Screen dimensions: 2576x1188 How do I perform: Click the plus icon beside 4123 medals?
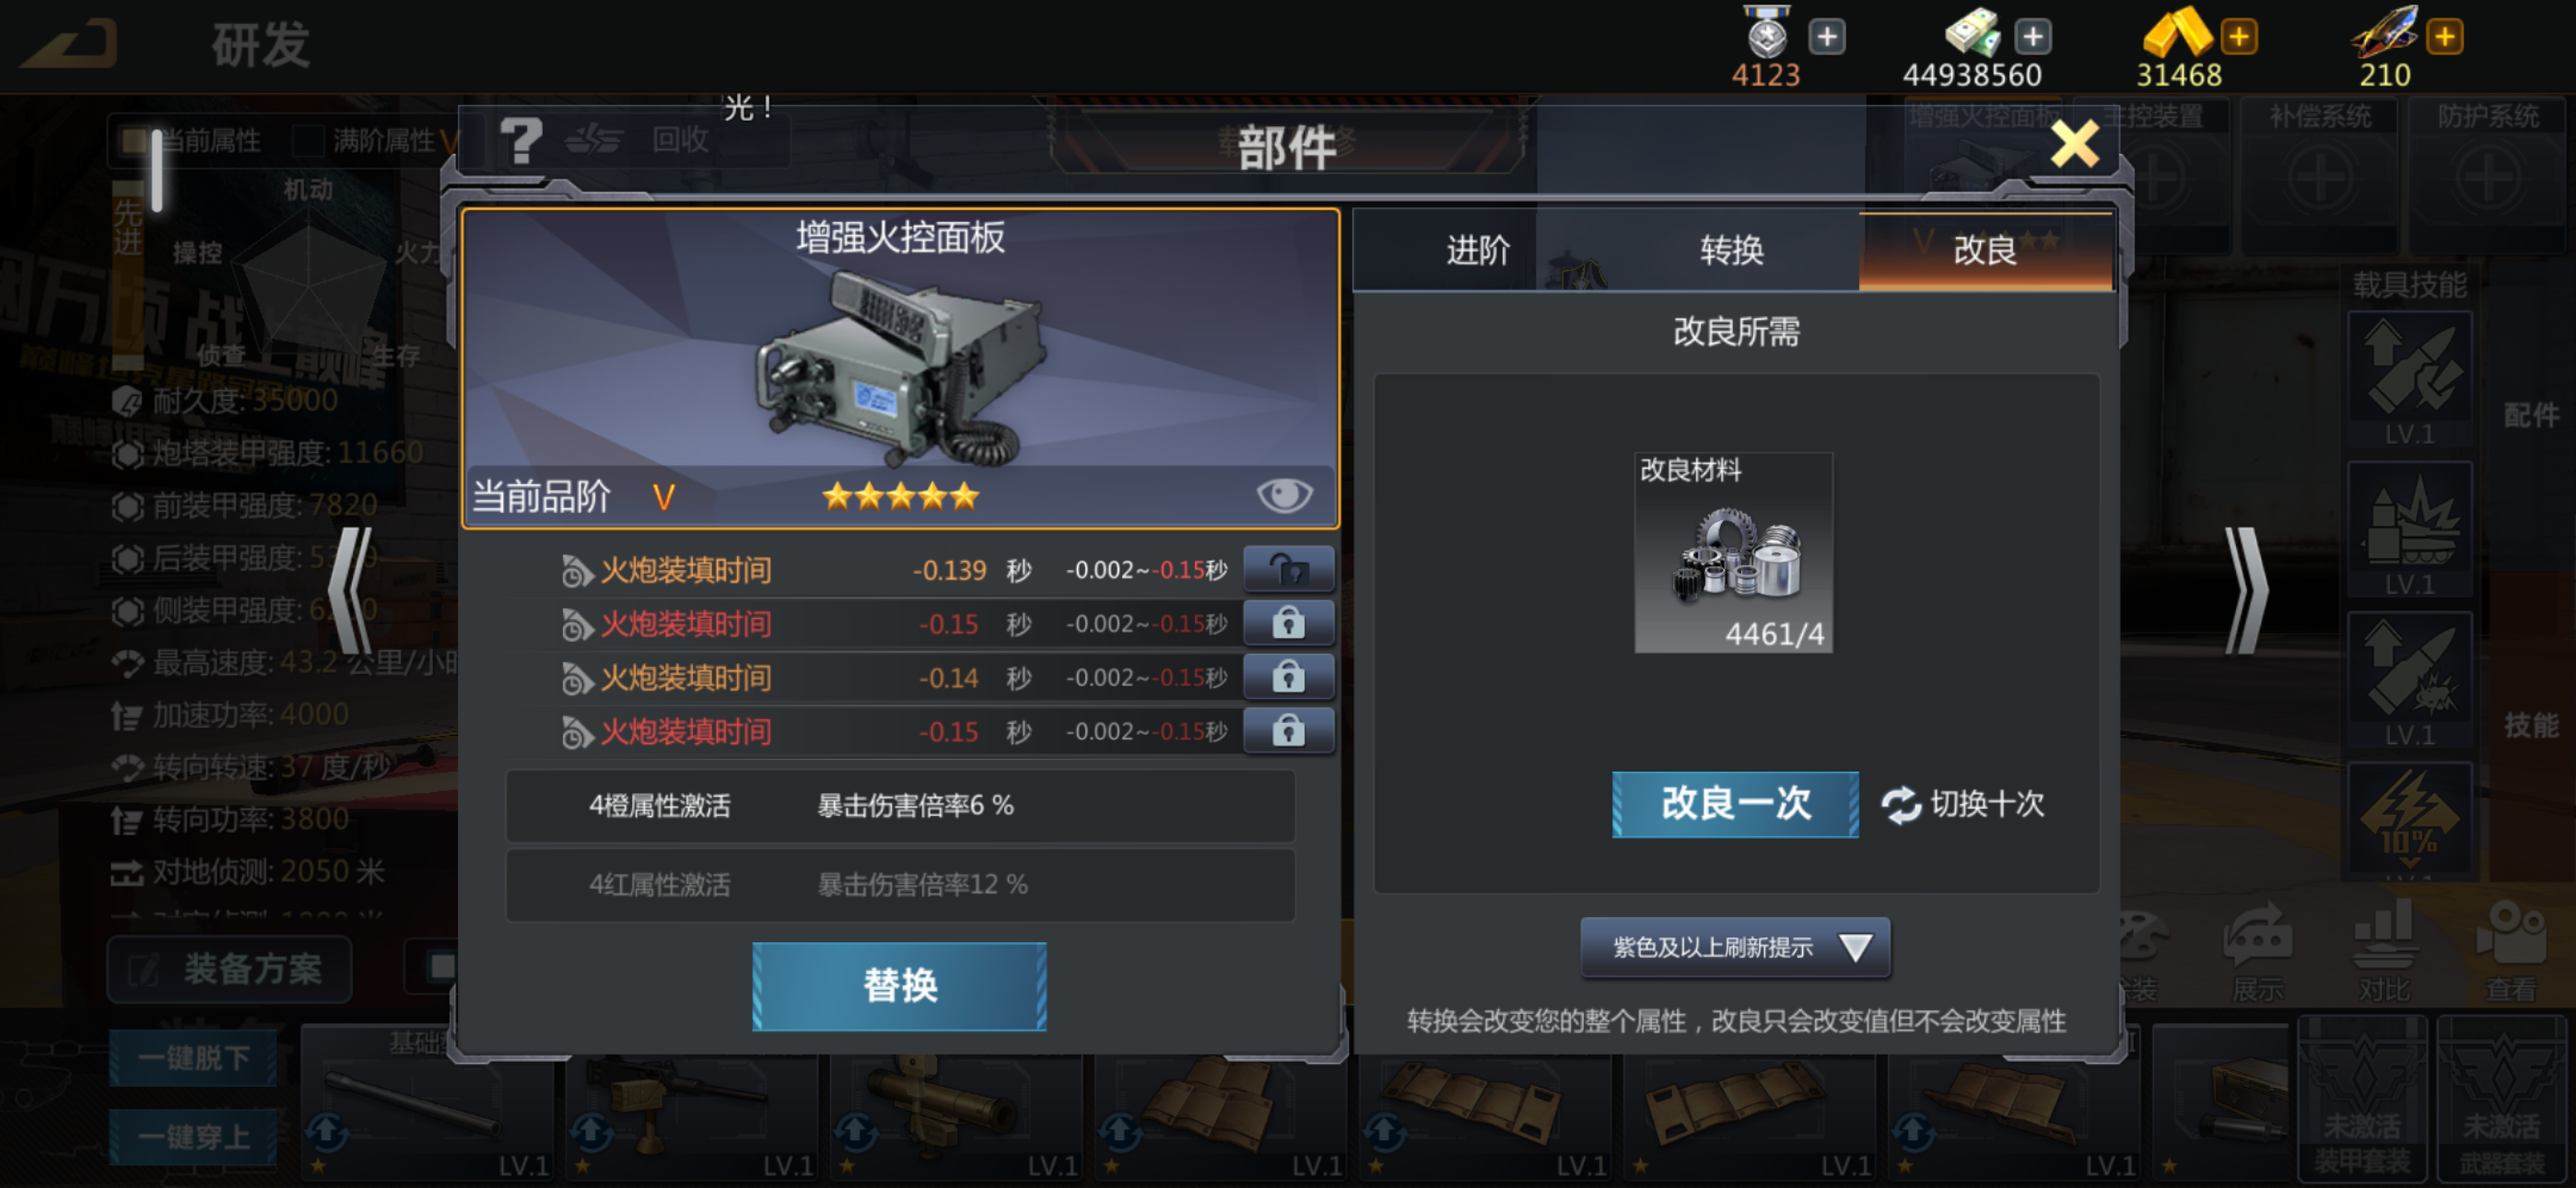(1826, 37)
